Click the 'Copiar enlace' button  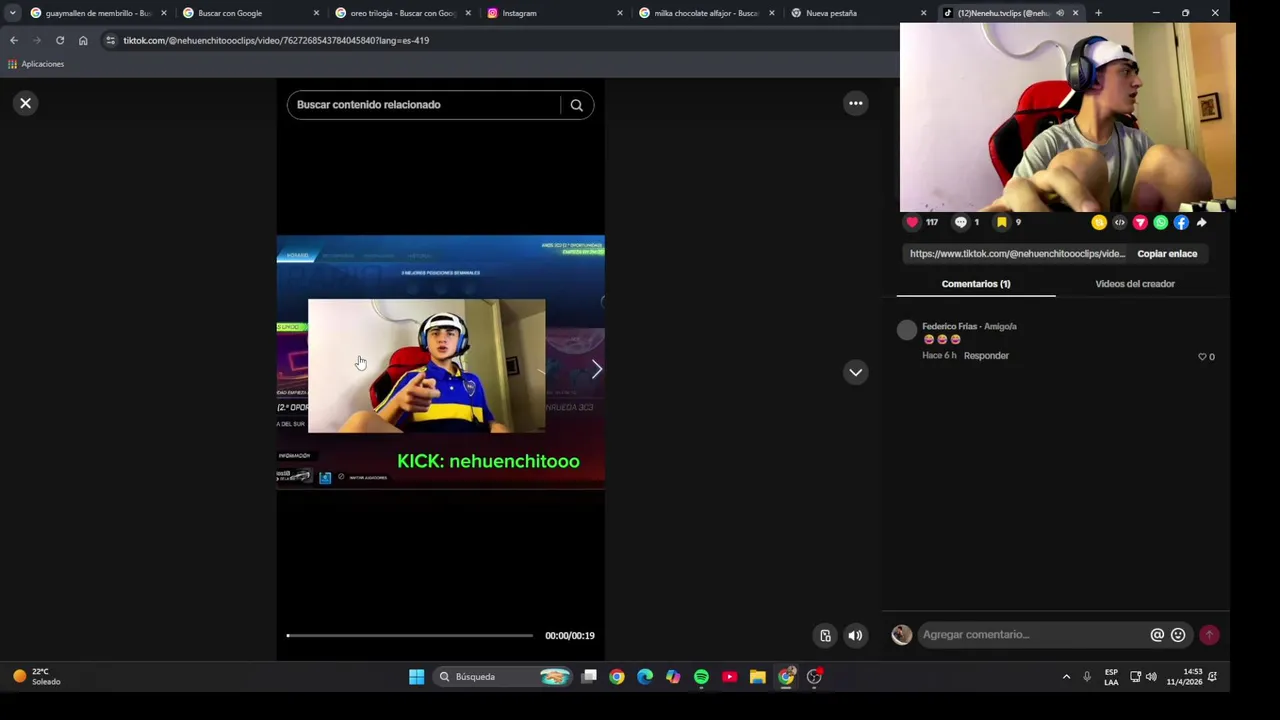click(1167, 254)
